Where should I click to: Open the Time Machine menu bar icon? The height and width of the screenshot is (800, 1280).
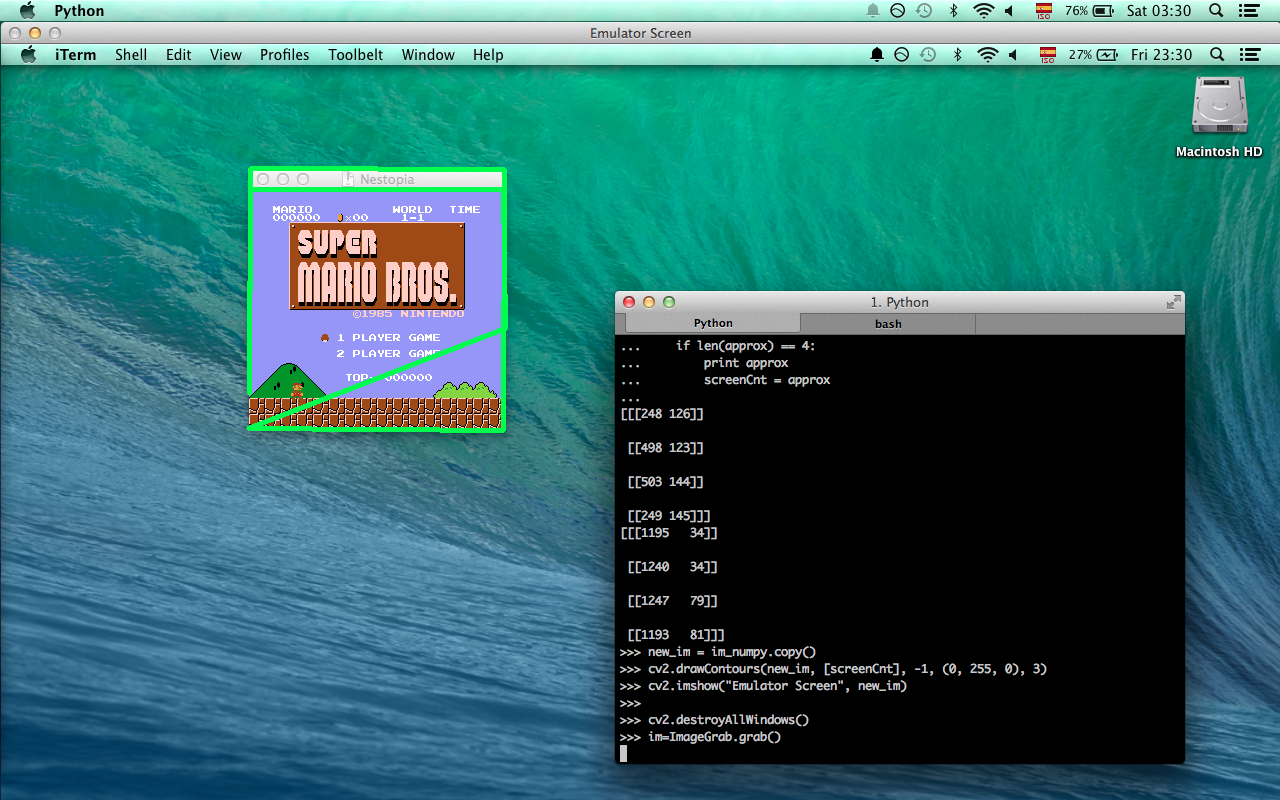click(x=927, y=55)
